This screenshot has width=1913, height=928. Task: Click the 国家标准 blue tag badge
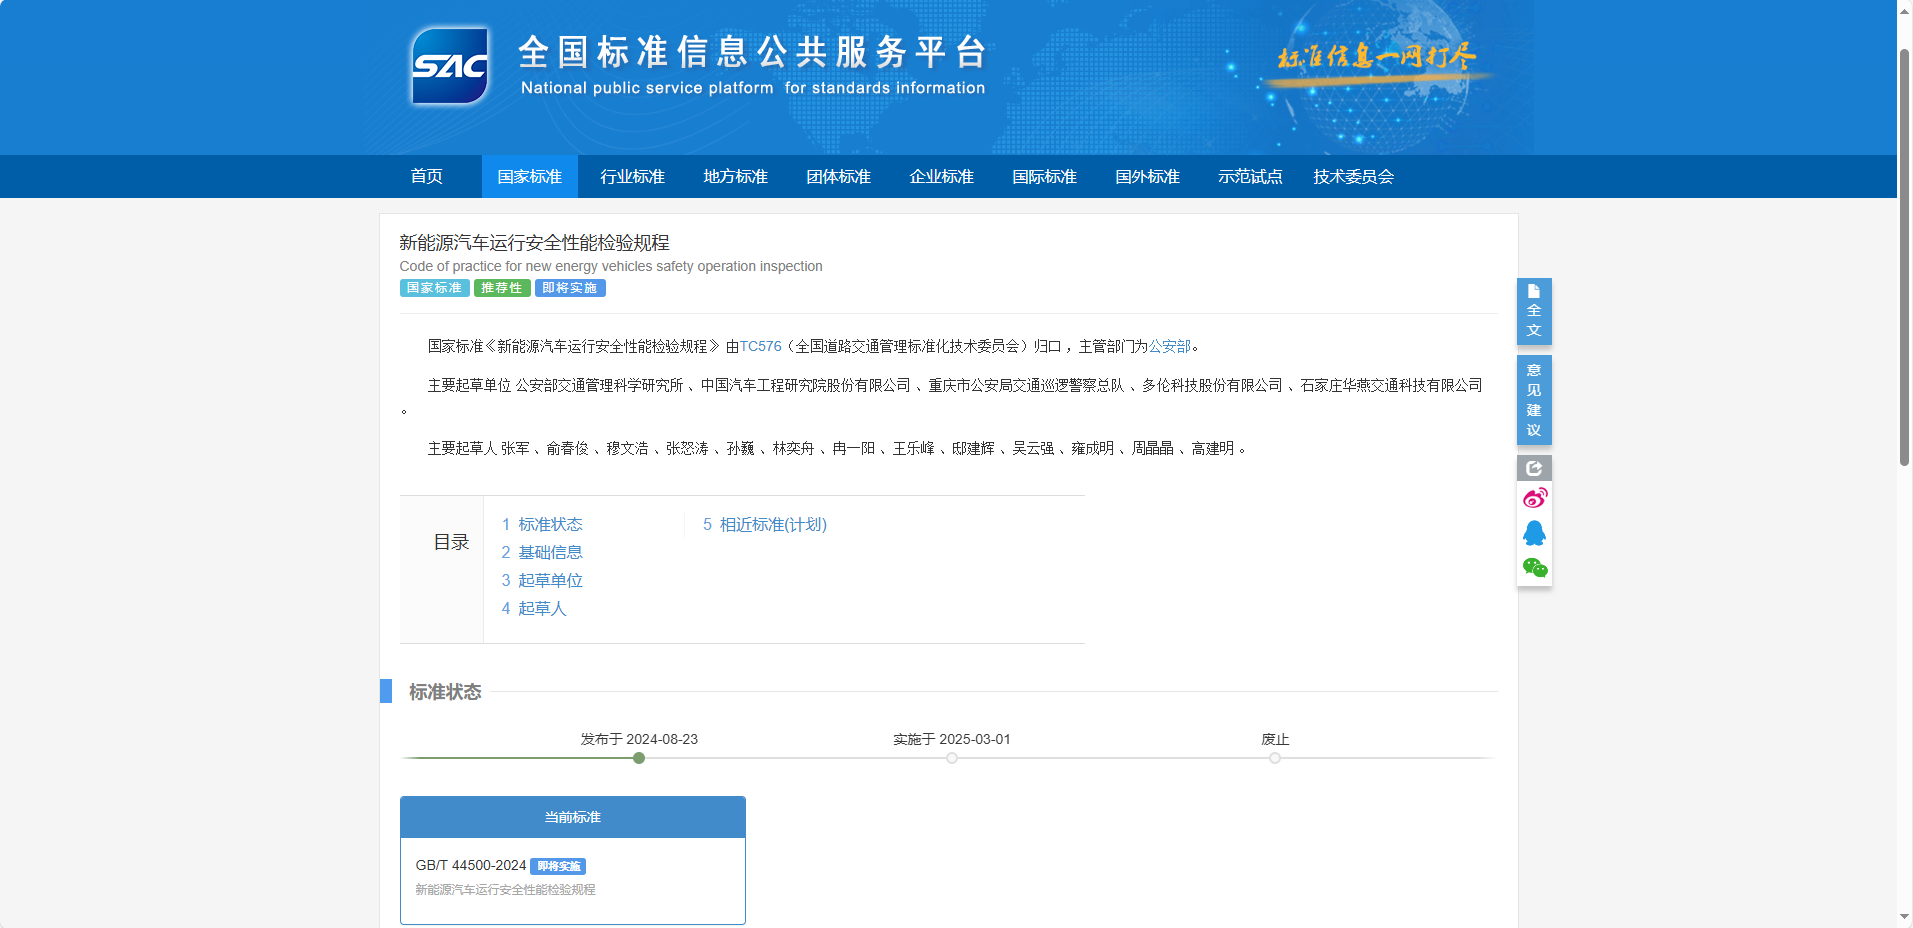[x=435, y=288]
